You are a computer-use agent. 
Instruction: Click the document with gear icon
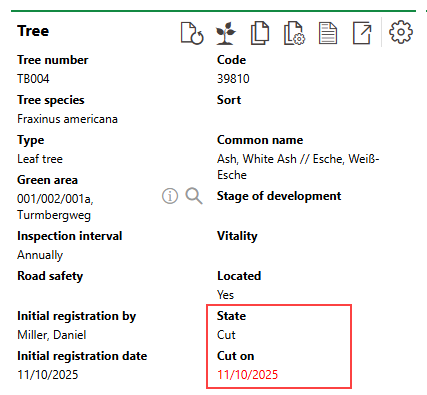tap(294, 33)
